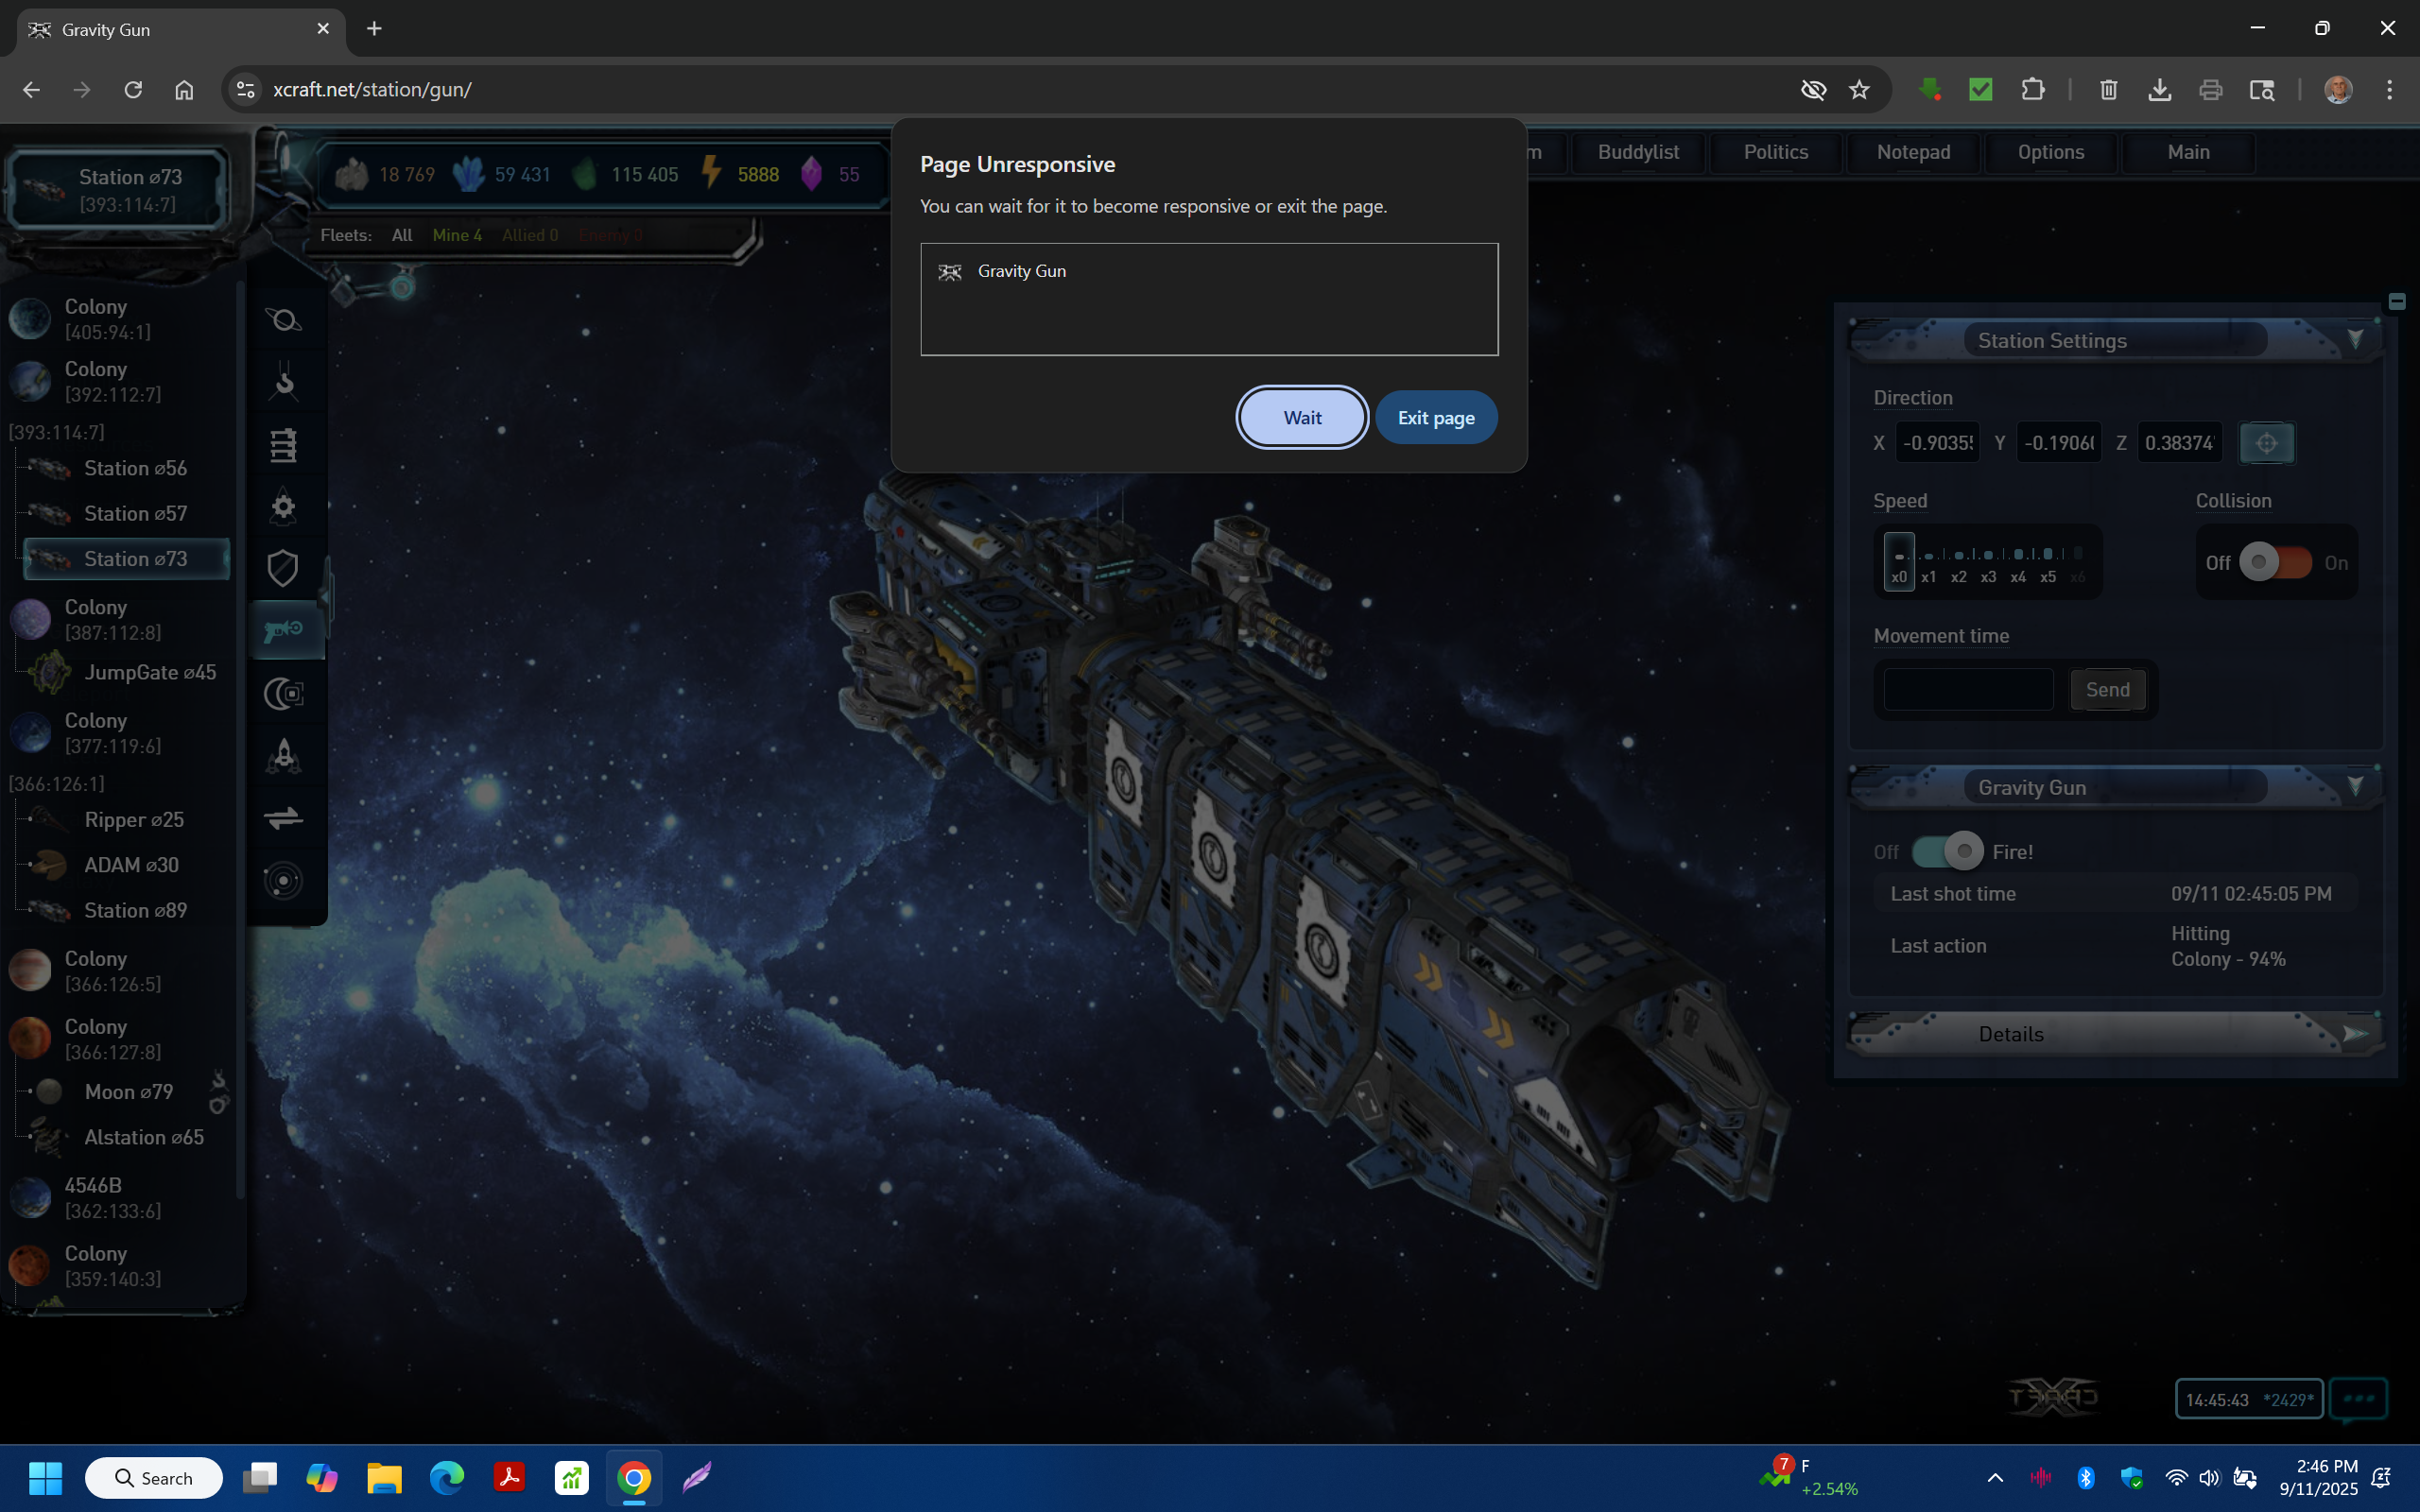Viewport: 2420px width, 1512px height.
Task: Click the Movement time input field
Action: 1968,690
